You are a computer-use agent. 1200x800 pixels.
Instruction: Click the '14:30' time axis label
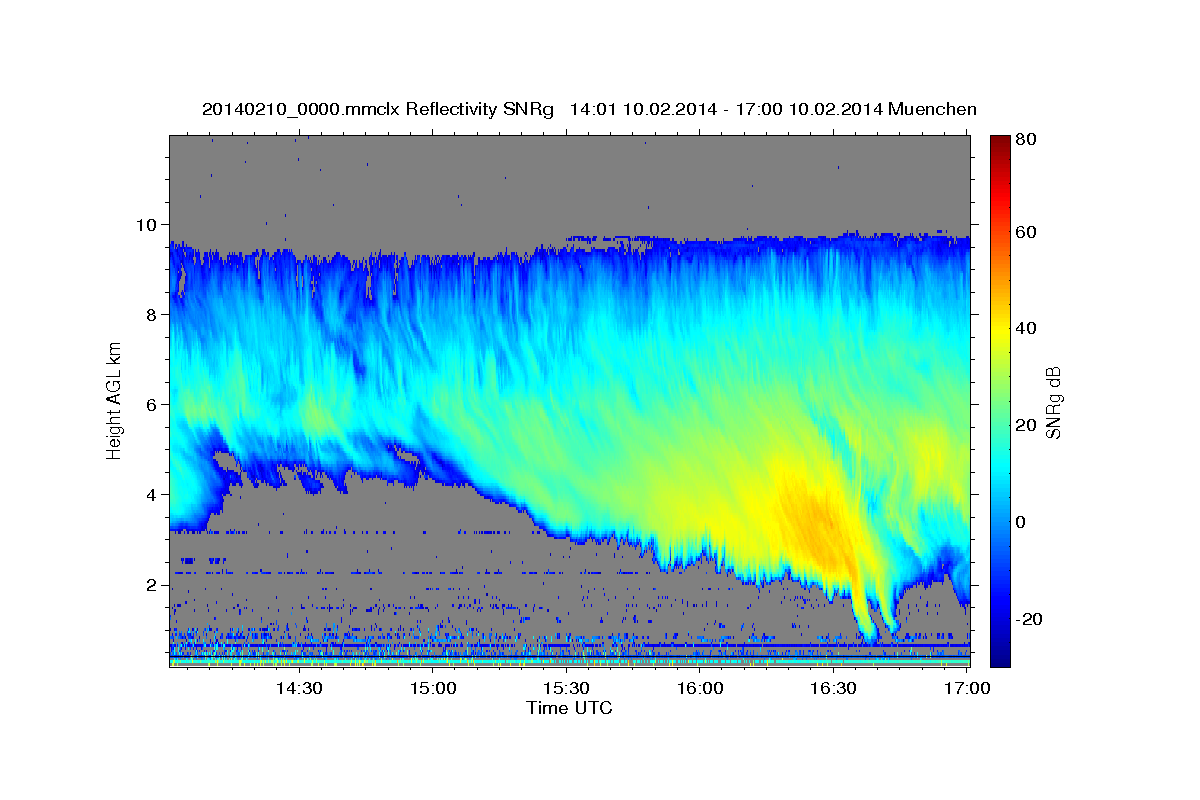click(x=298, y=688)
